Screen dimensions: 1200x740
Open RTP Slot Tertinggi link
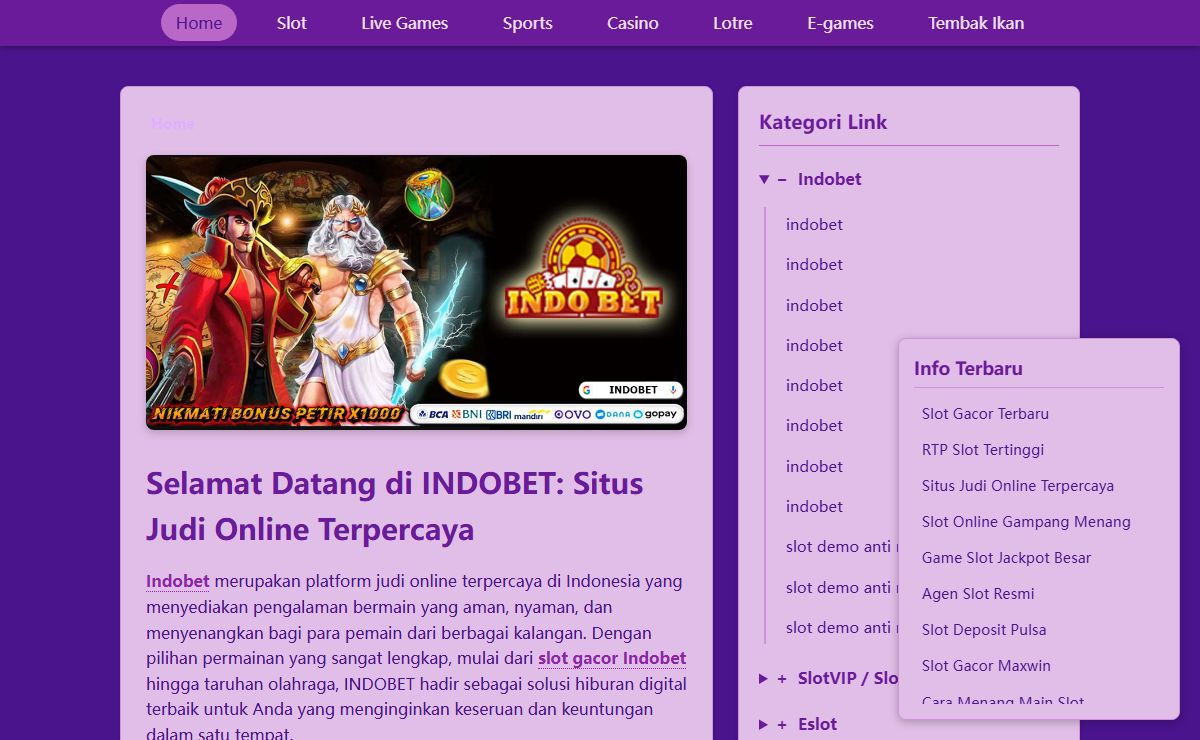pos(983,449)
